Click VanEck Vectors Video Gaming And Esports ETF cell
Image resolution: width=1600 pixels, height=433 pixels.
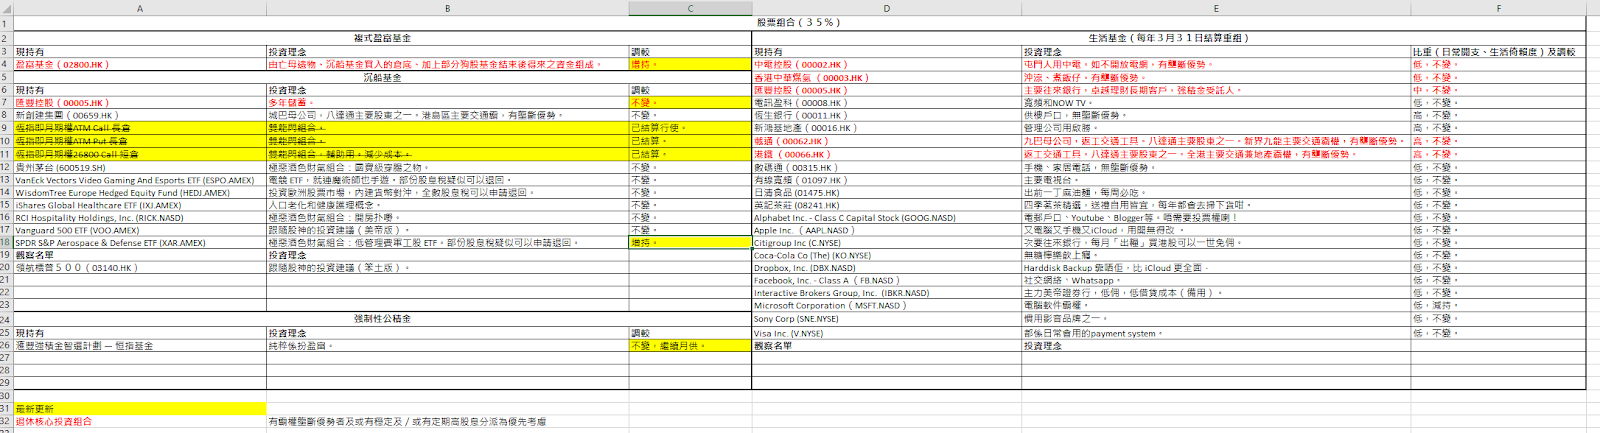tap(140, 180)
